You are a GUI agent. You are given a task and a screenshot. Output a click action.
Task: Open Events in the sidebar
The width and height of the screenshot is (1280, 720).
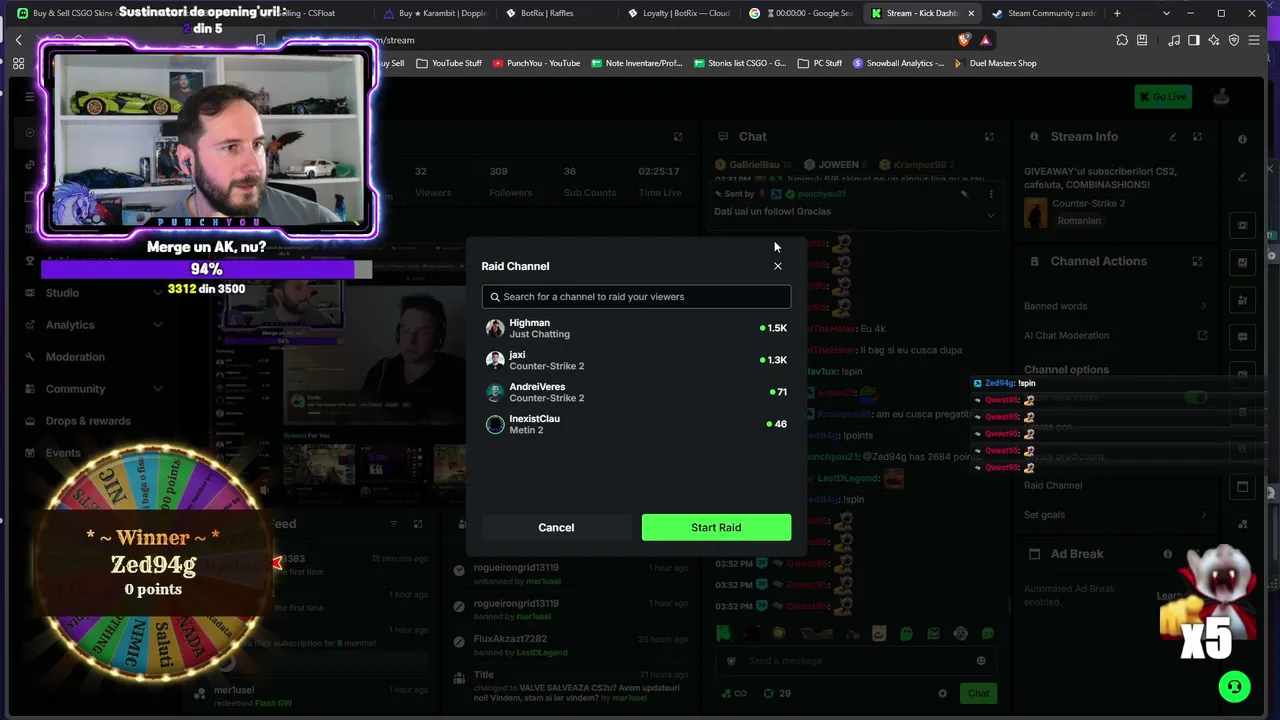pyautogui.click(x=63, y=453)
